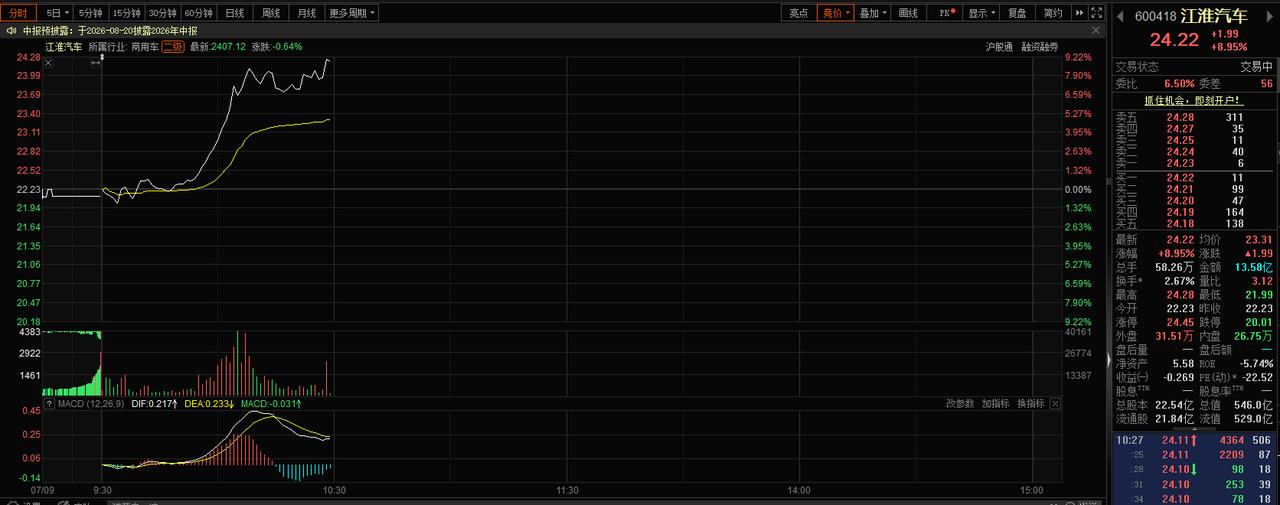Click the 跌停 20.01 limit-down value
This screenshot has height=505, width=1280.
coord(1257,323)
